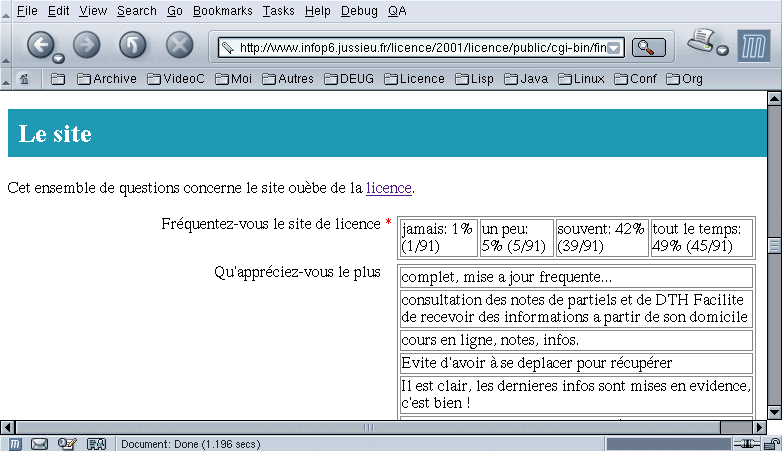Screen dimensions: 782x451
Task: Open the QA menu
Action: pos(397,10)
